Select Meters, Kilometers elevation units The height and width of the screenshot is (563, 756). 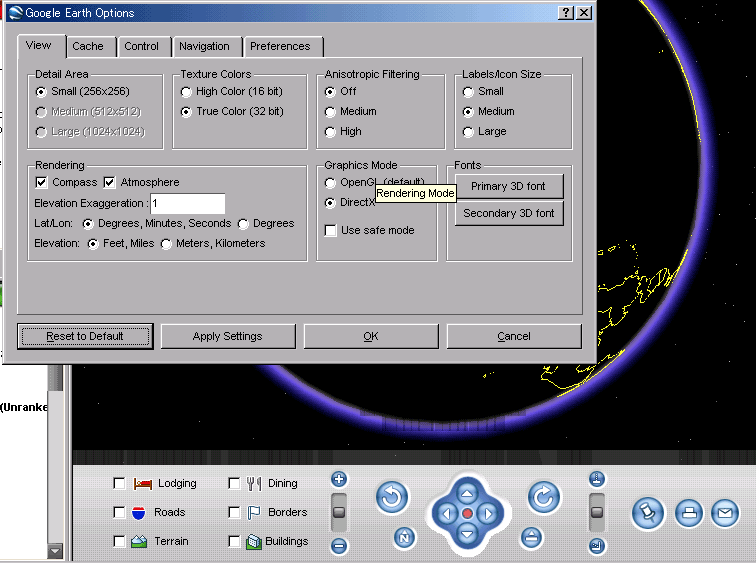point(166,244)
